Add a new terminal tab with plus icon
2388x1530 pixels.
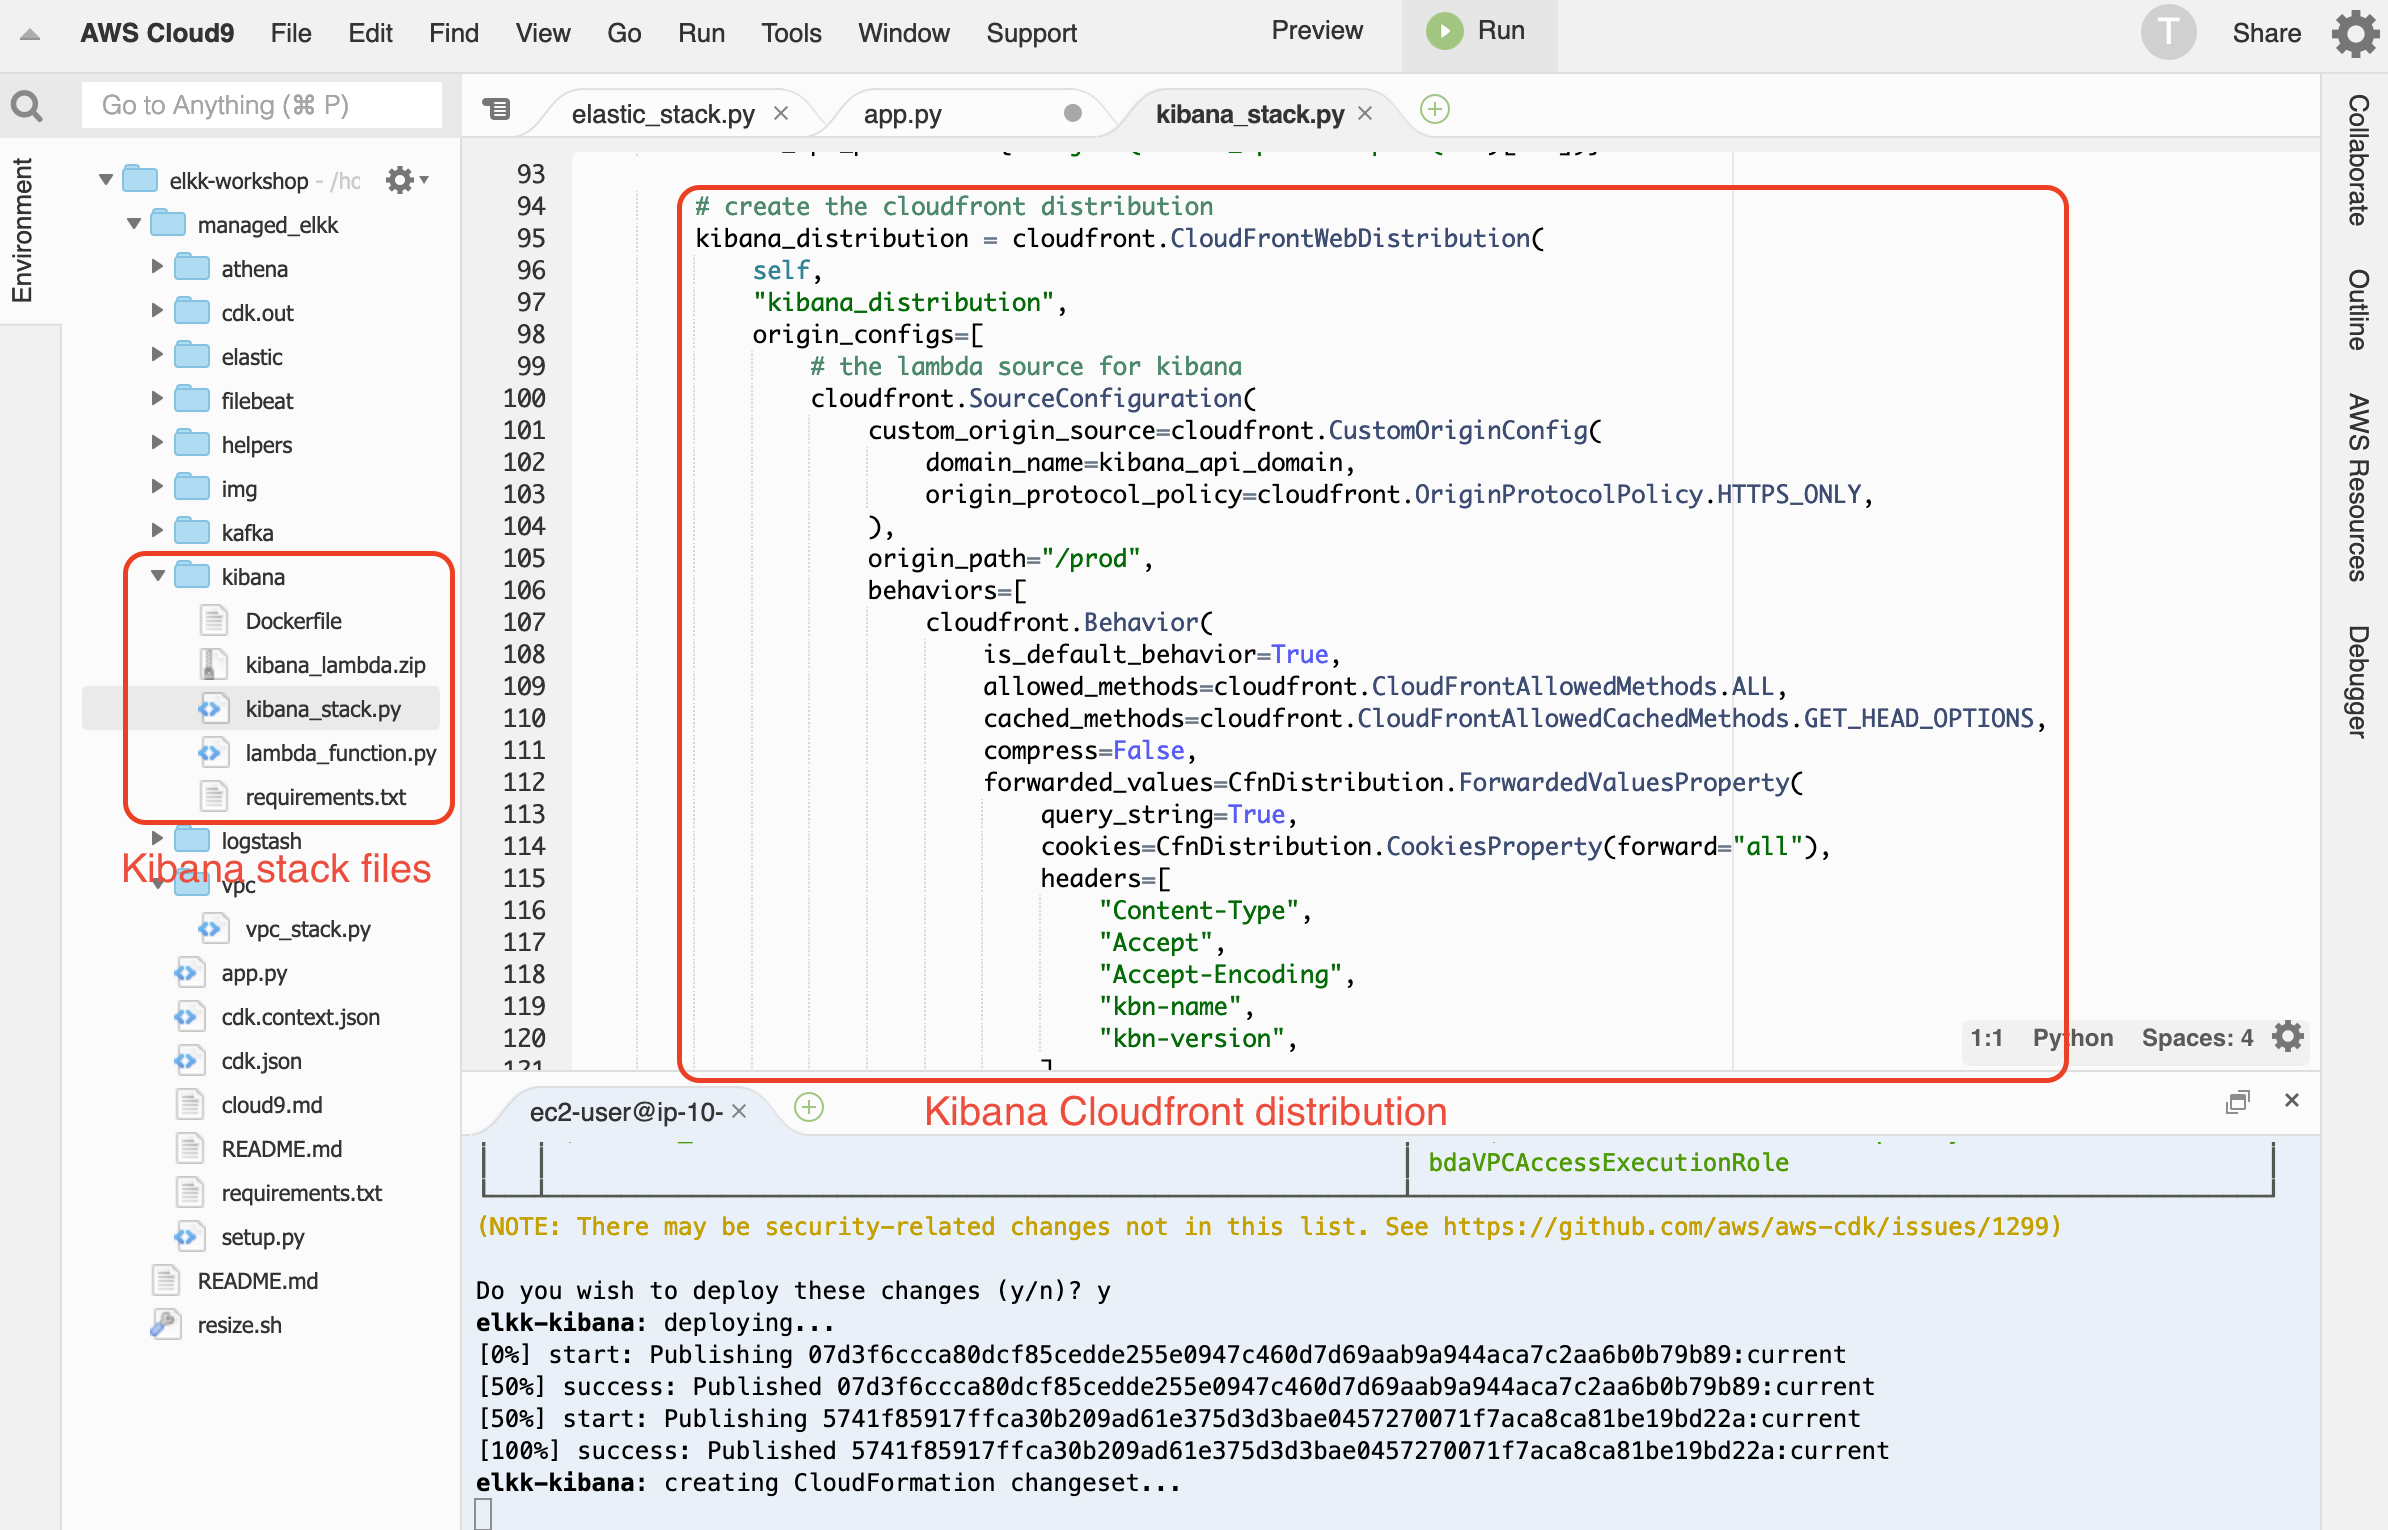808,1108
